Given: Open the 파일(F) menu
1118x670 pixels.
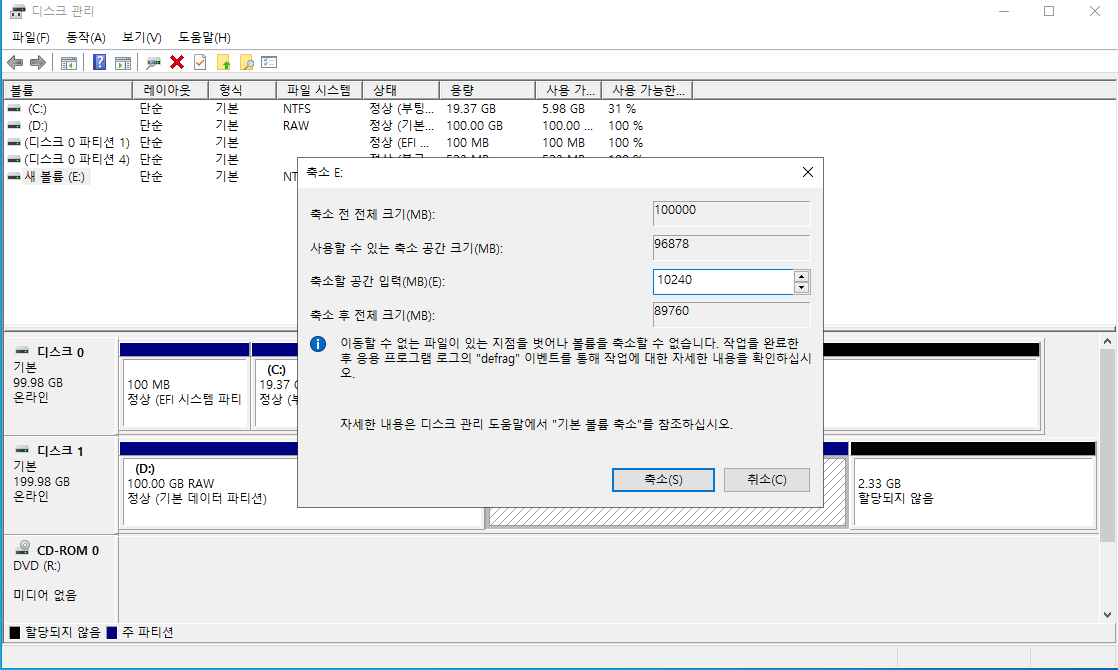Looking at the screenshot, I should click(x=31, y=38).
